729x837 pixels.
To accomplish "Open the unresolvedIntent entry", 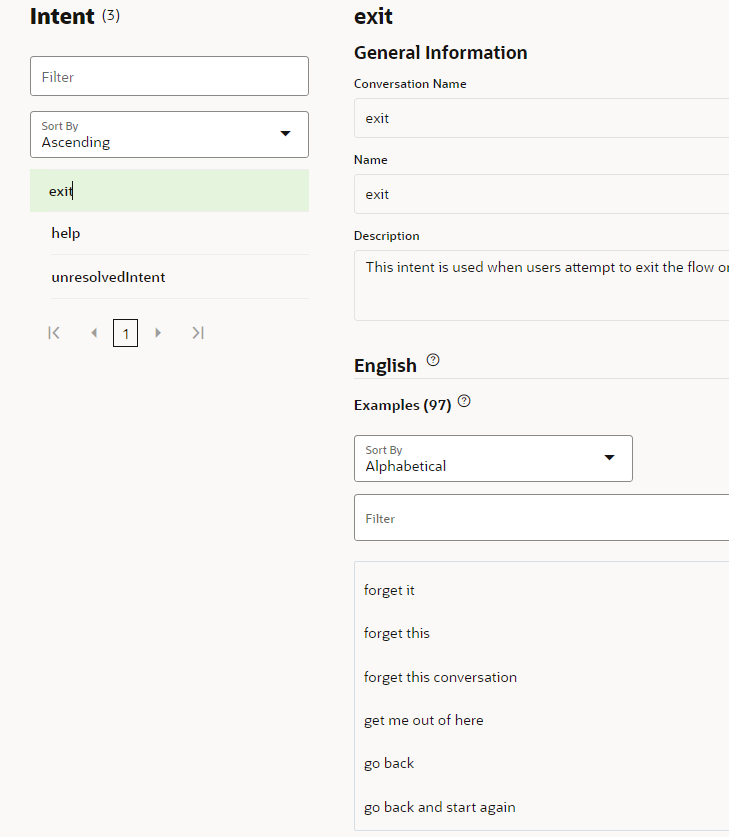I will click(169, 277).
